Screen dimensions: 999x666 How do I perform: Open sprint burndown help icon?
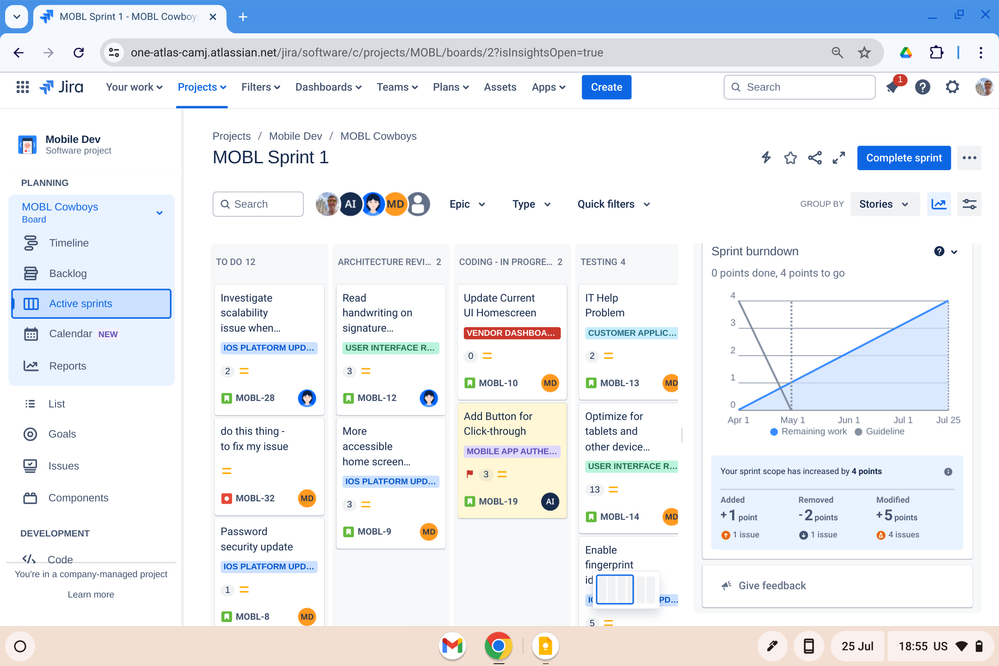click(x=938, y=251)
